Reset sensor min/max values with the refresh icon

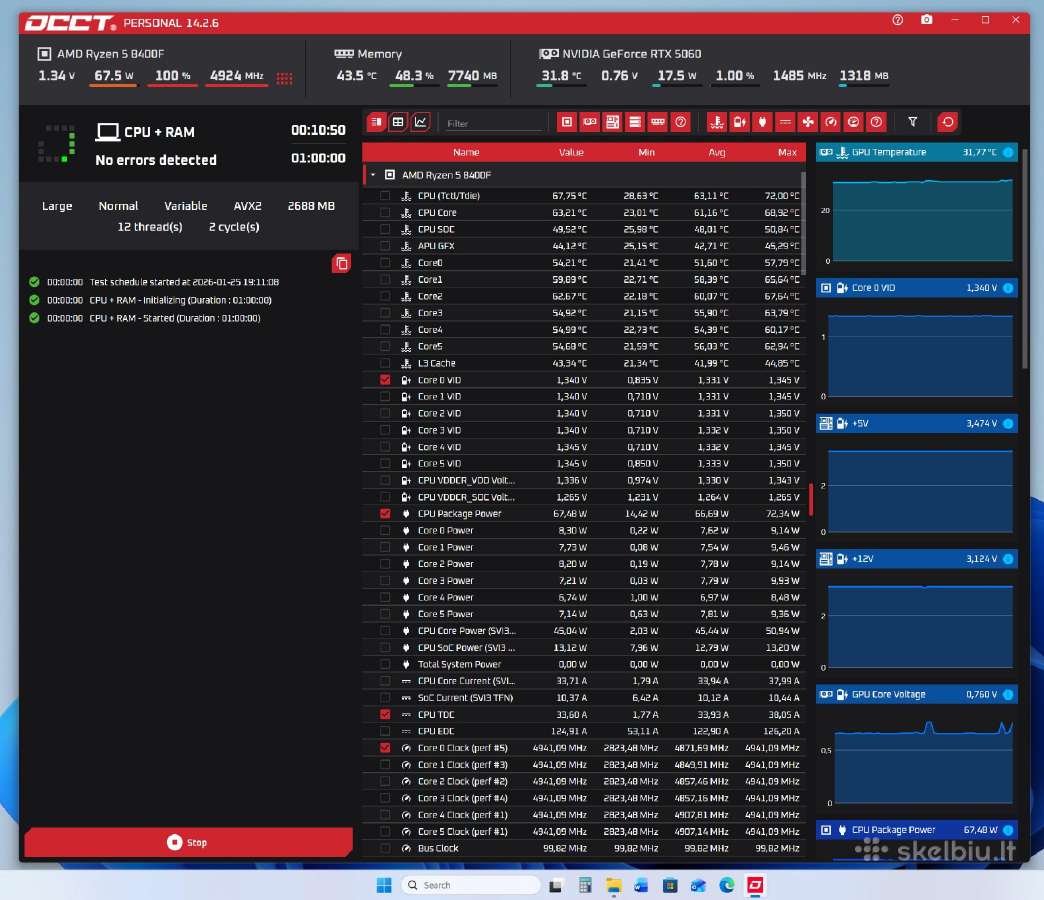[947, 122]
